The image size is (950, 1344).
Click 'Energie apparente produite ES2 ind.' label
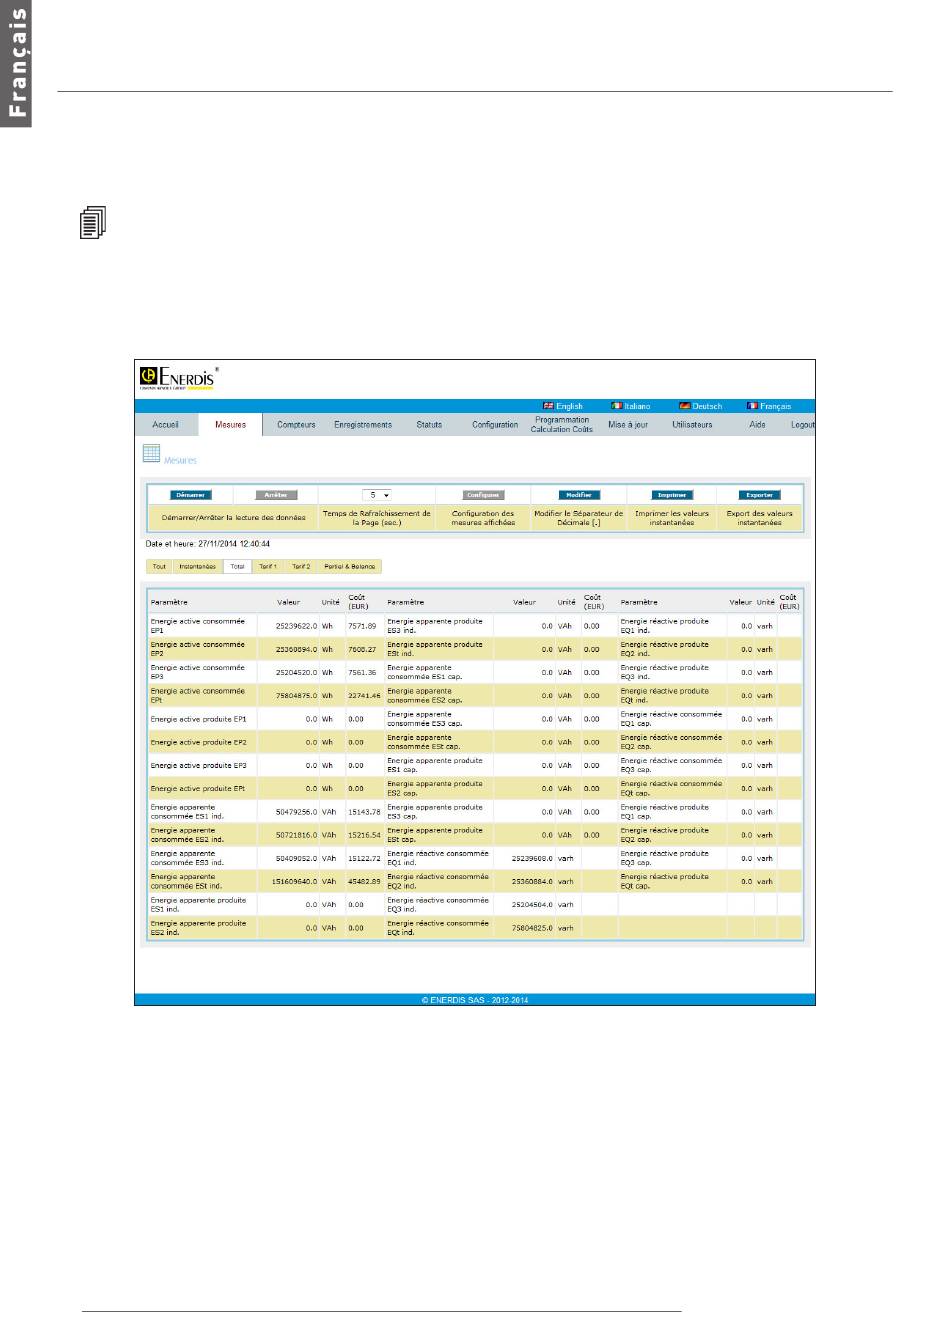pos(198,928)
